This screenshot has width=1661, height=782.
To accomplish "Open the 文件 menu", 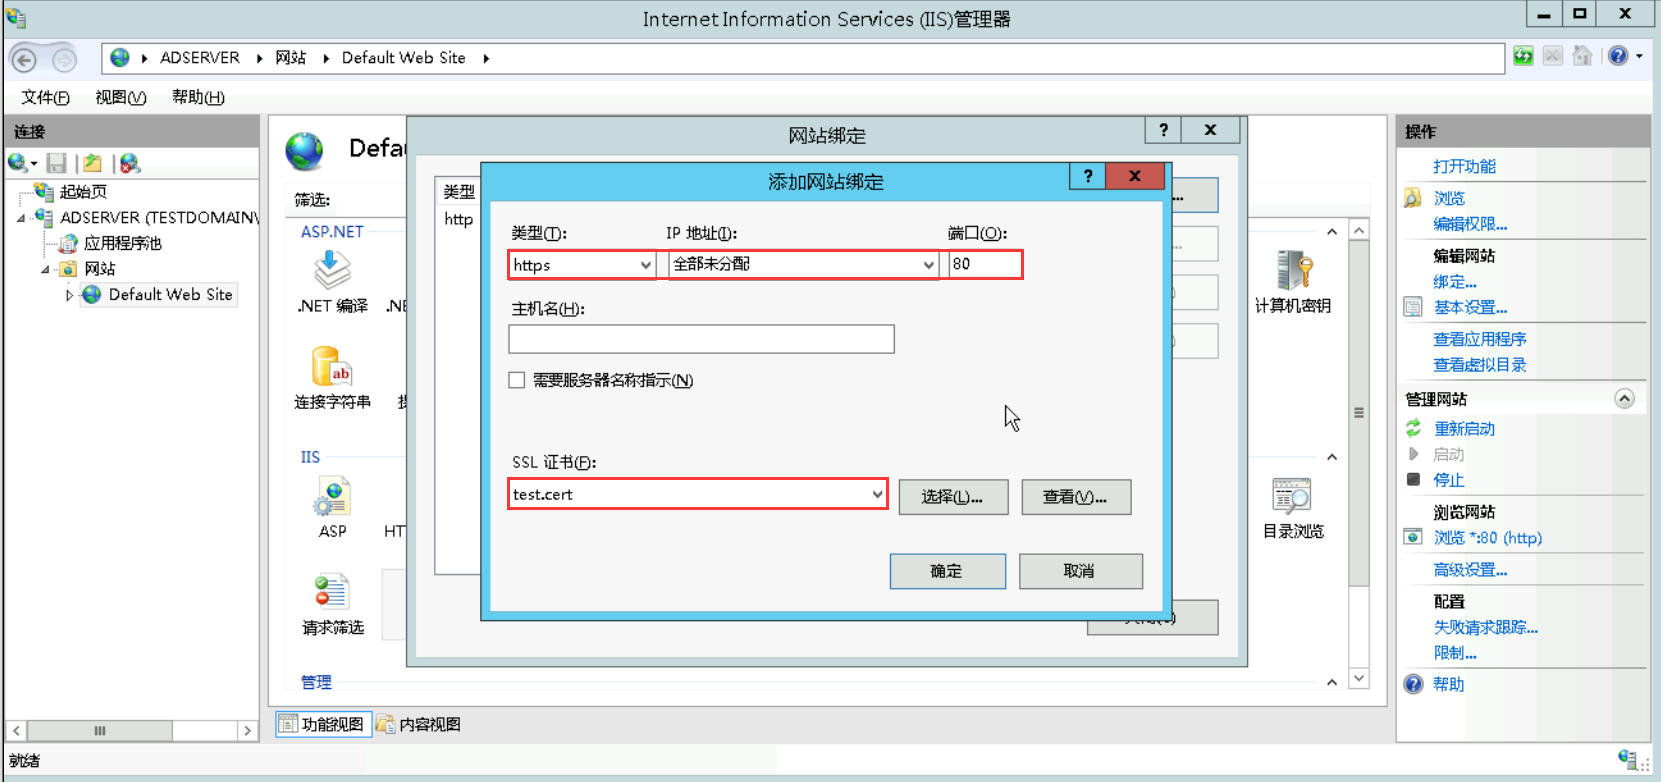I will (x=45, y=97).
